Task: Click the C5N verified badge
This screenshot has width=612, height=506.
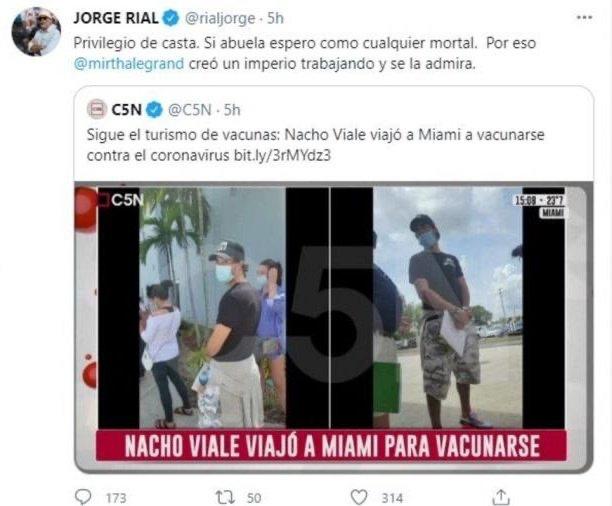Action: [x=154, y=110]
